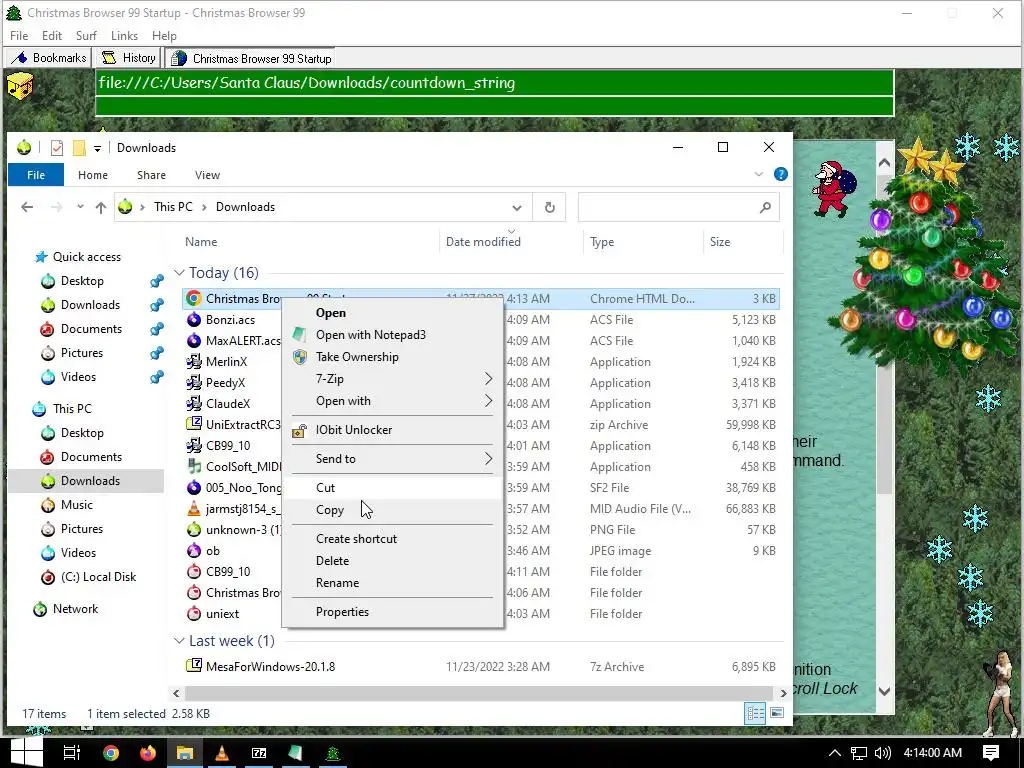Switch to the View ribbon tab
Viewport: 1024px width, 768px height.
click(208, 175)
